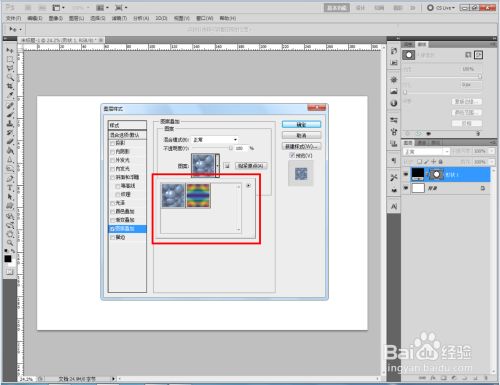This screenshot has width=500, height=385.
Task: Hide the background layer with eye icon
Action: (x=406, y=188)
